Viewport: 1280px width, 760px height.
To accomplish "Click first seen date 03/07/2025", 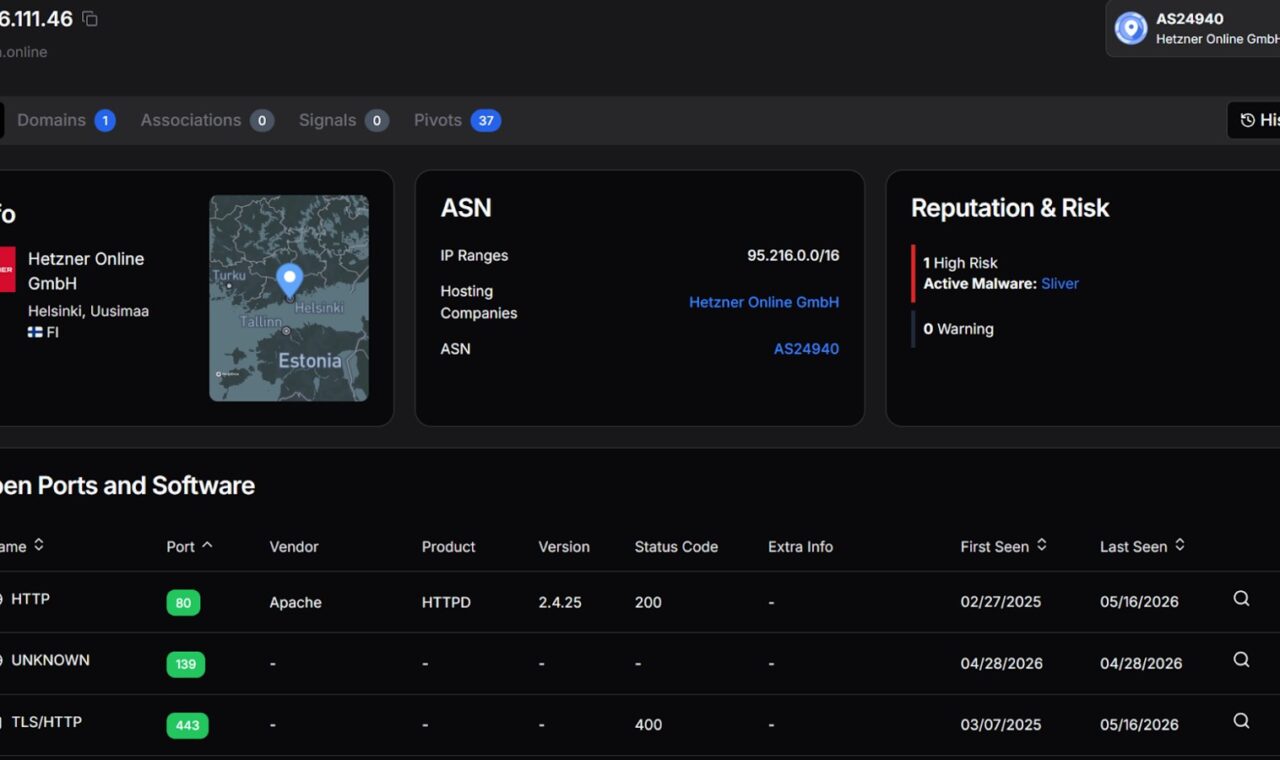I will tap(1001, 724).
